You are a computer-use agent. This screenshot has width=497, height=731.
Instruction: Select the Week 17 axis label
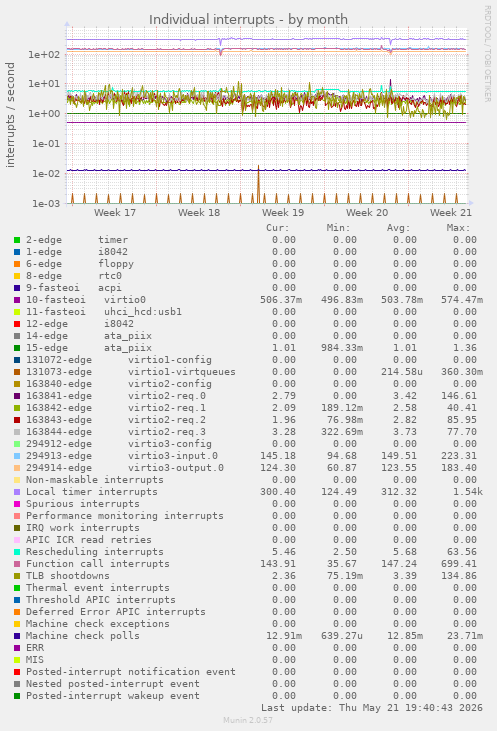pyautogui.click(x=115, y=213)
